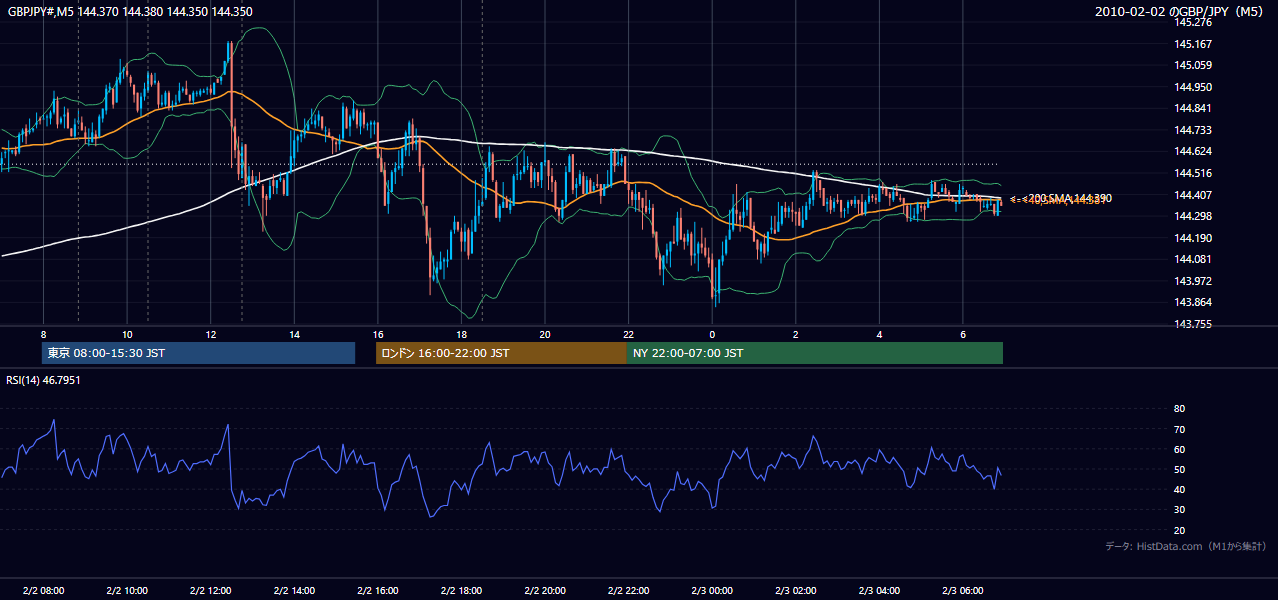Click price axis value 144.298
The image size is (1278, 600).
[1194, 217]
